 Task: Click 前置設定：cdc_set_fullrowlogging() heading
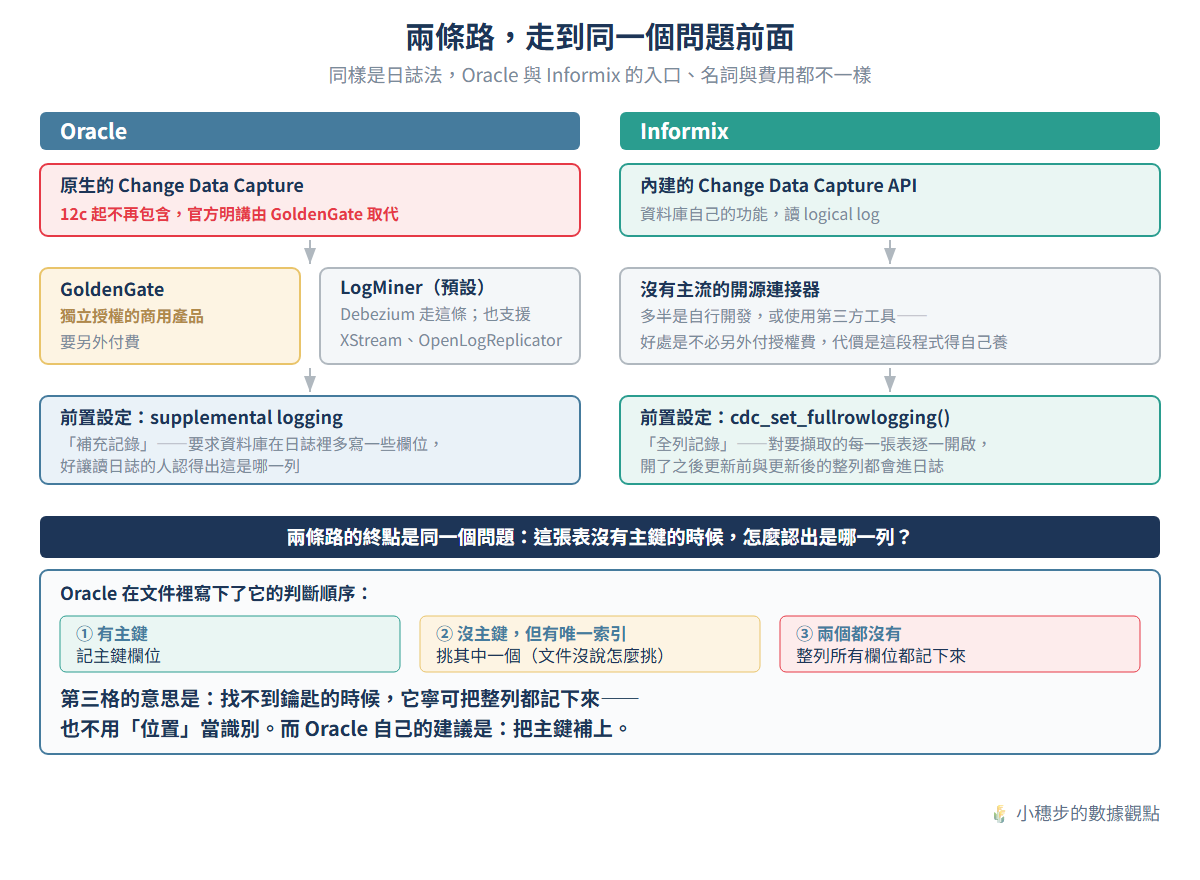[795, 418]
